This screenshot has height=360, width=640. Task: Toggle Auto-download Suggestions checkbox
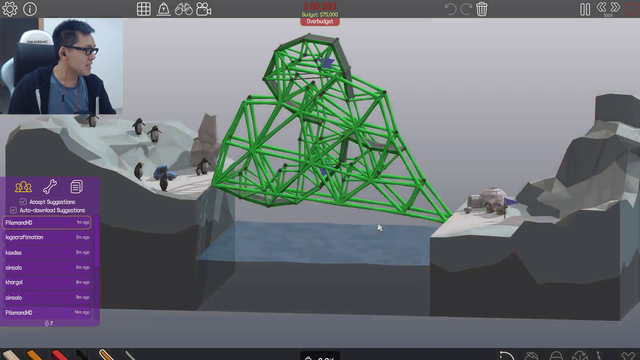13,210
